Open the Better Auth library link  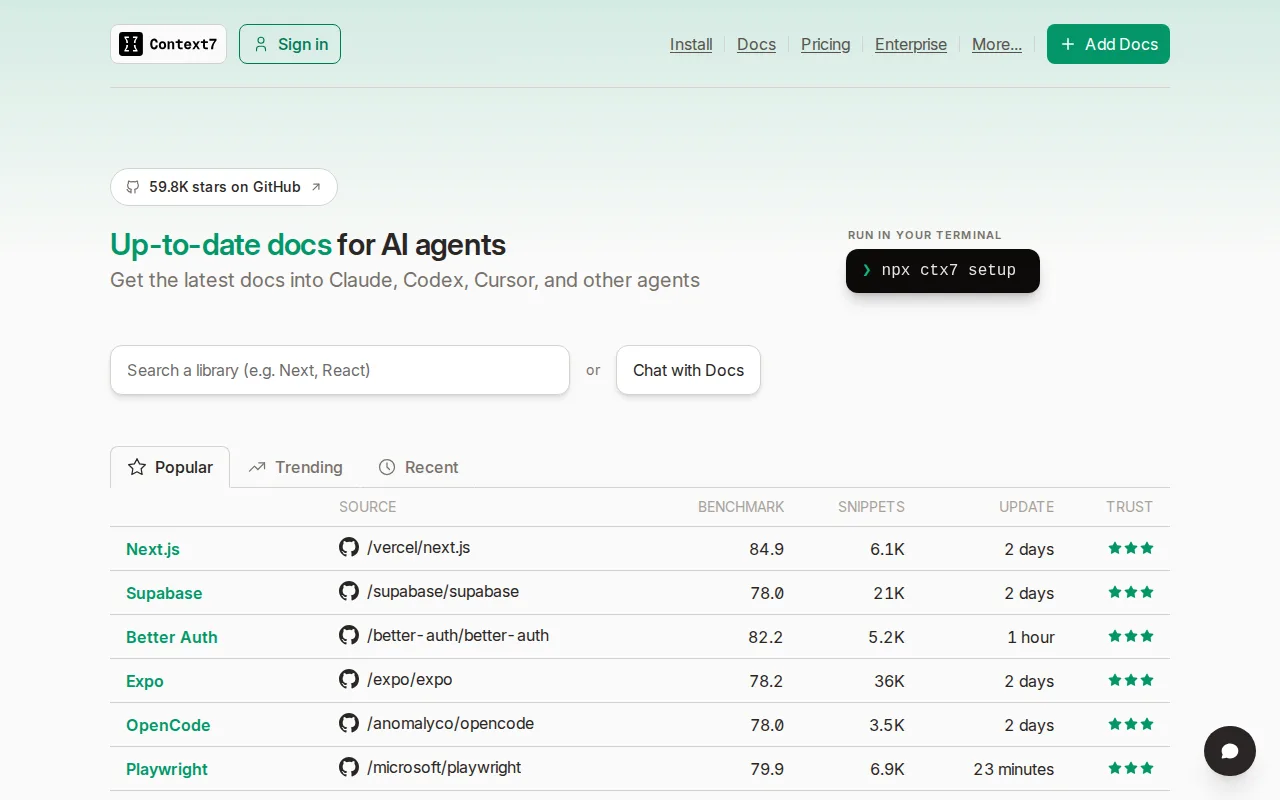(x=172, y=637)
